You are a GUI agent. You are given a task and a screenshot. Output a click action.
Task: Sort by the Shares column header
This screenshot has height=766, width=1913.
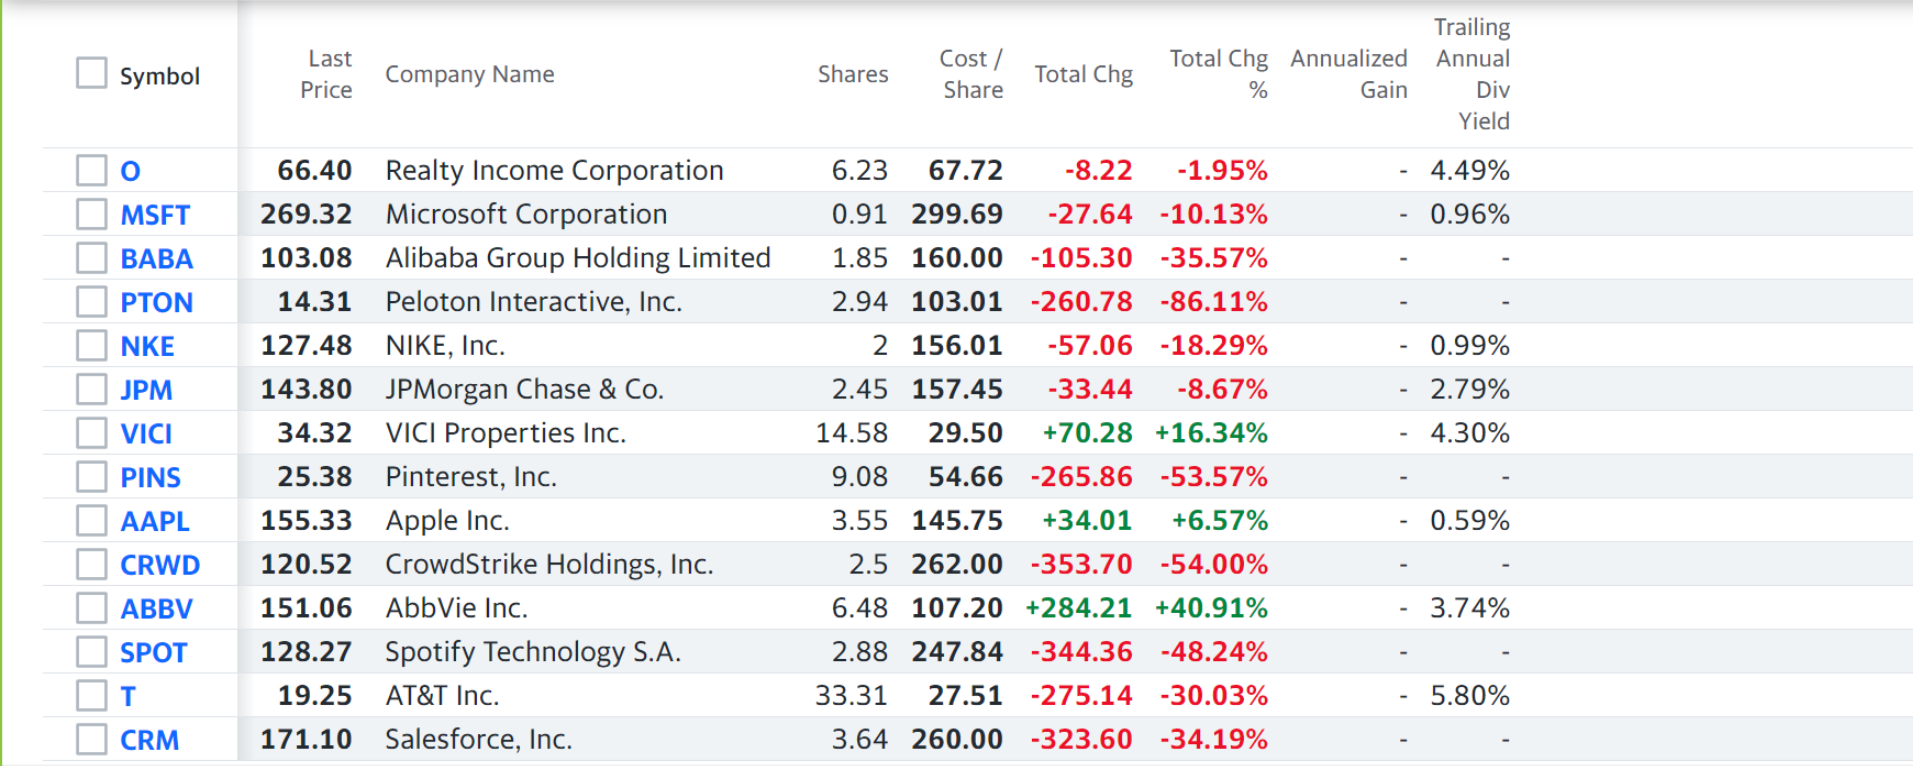click(x=853, y=74)
